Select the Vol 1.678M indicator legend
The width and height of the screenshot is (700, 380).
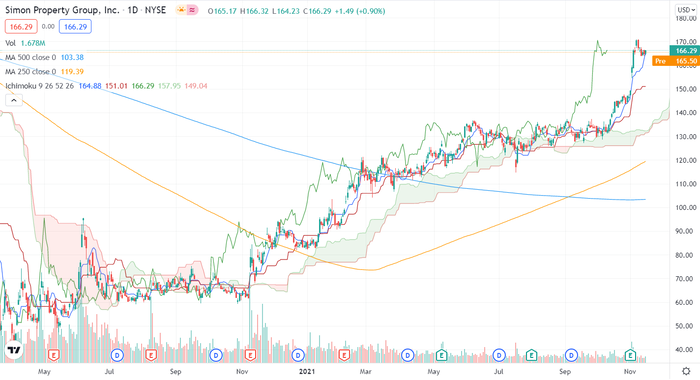click(x=25, y=43)
